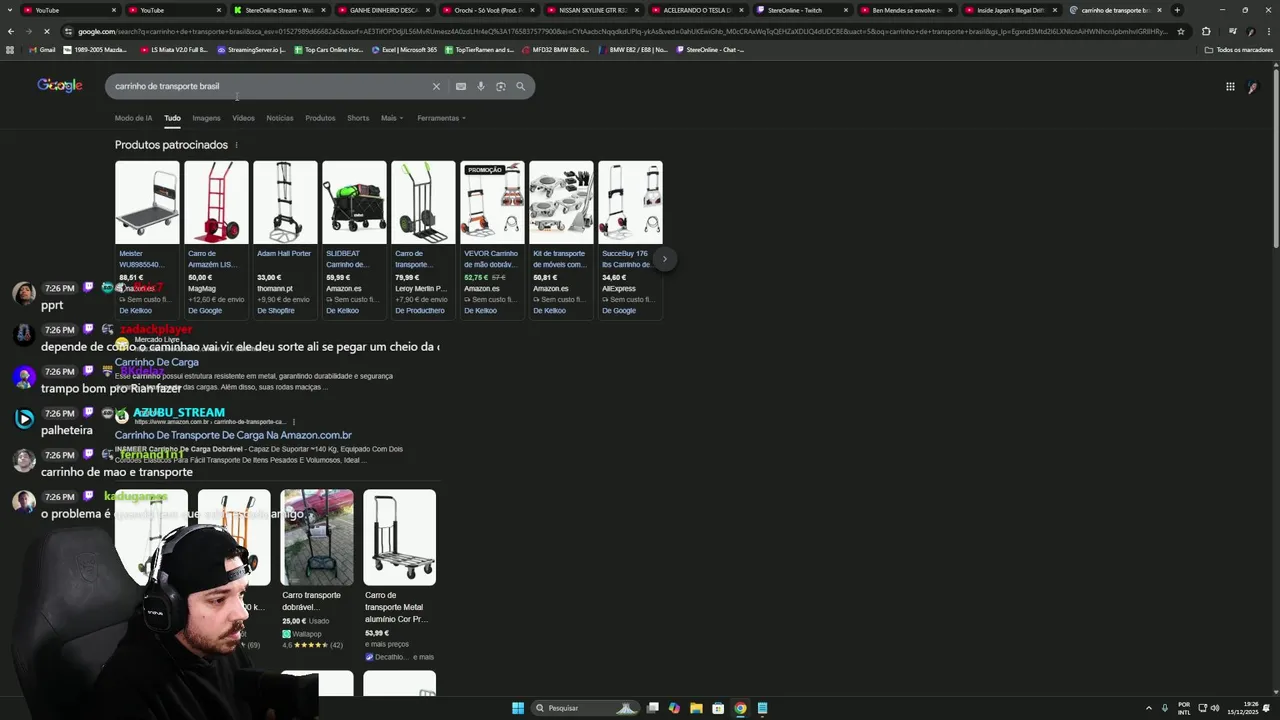Image resolution: width=1280 pixels, height=720 pixels.
Task: Open the apps shortcut in bookmarks bar
Action: point(10,49)
